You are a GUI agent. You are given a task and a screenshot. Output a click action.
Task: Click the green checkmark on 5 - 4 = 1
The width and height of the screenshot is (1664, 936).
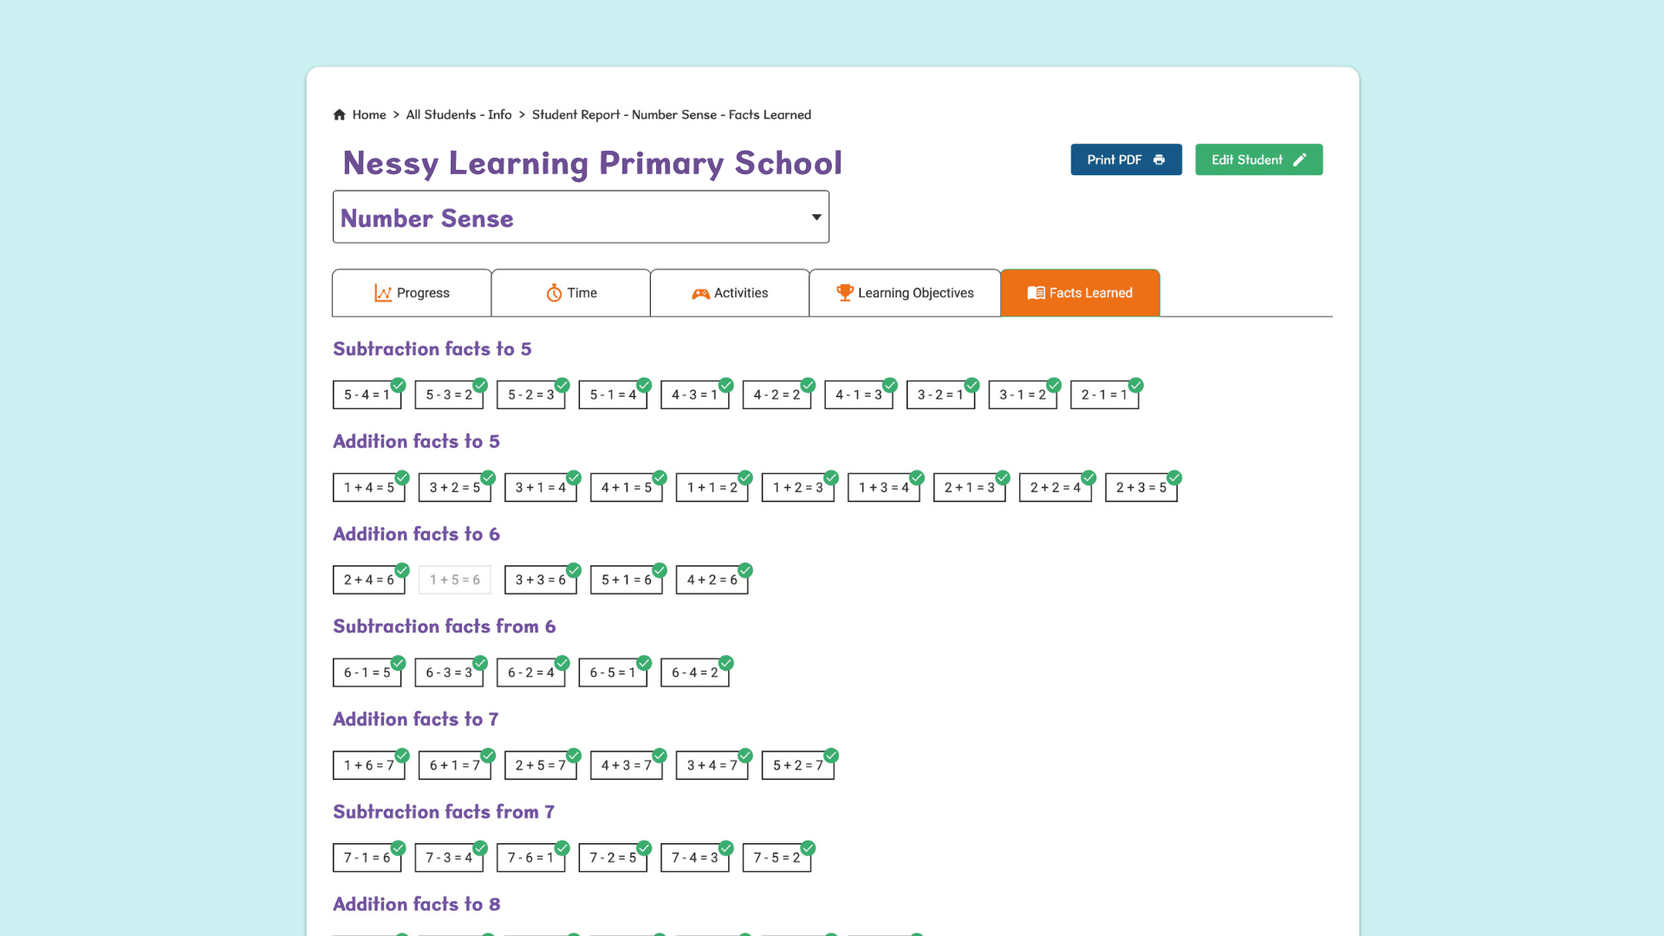point(398,385)
